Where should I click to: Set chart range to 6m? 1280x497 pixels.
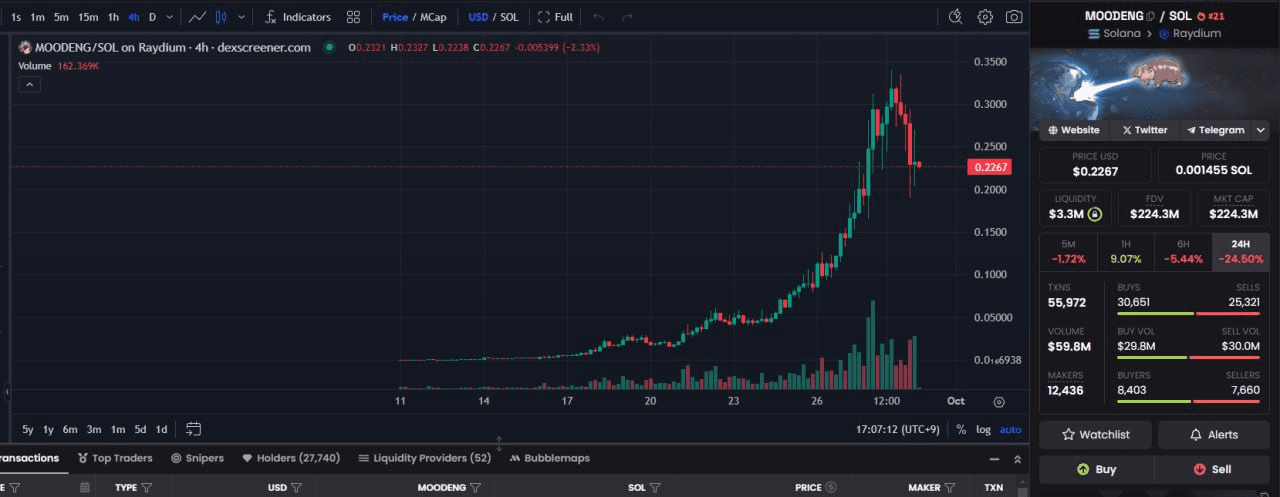click(70, 429)
